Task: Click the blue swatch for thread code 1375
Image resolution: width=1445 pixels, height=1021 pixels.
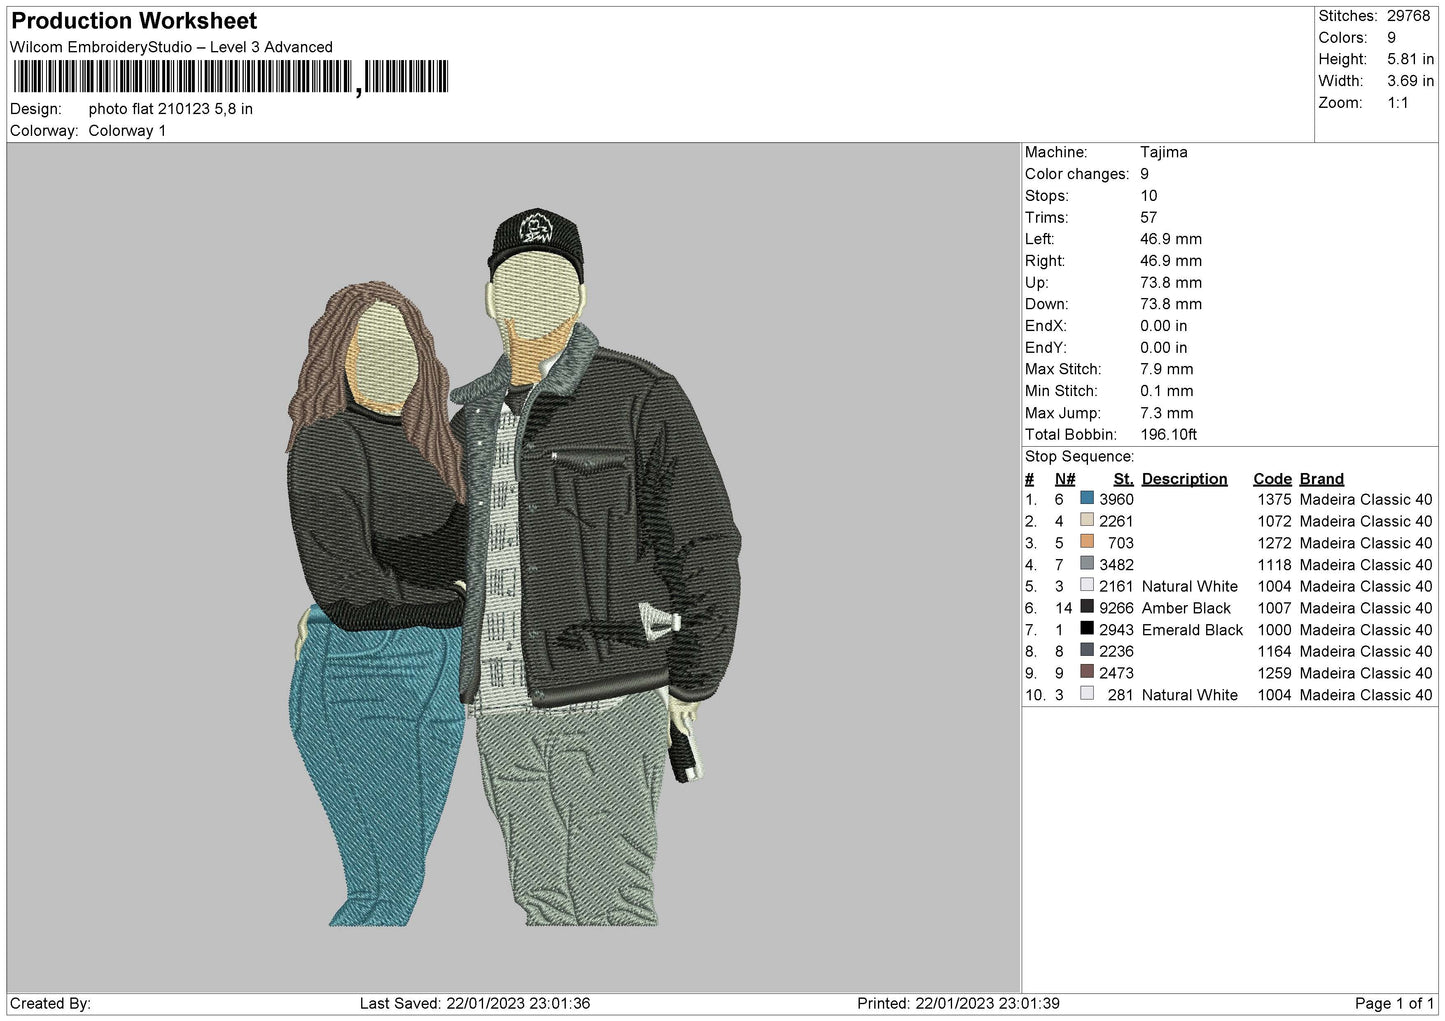Action: [x=1087, y=498]
